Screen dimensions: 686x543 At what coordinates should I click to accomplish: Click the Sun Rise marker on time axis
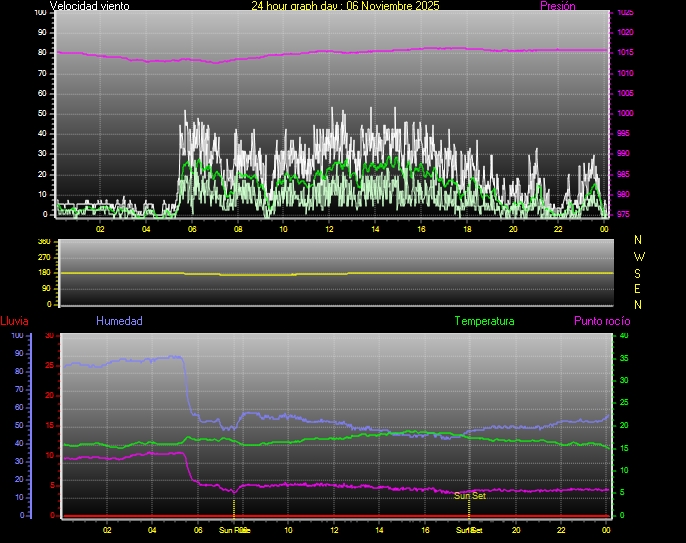point(234,530)
